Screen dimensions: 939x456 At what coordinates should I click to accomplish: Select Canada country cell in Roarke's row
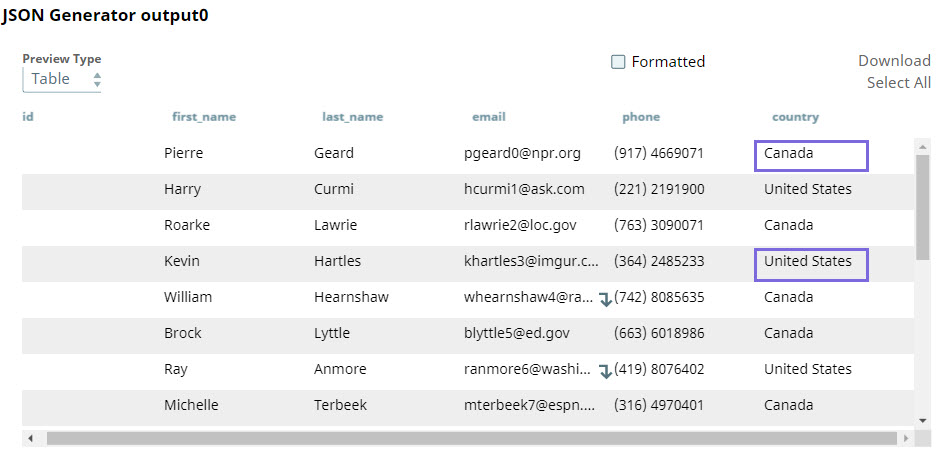788,225
